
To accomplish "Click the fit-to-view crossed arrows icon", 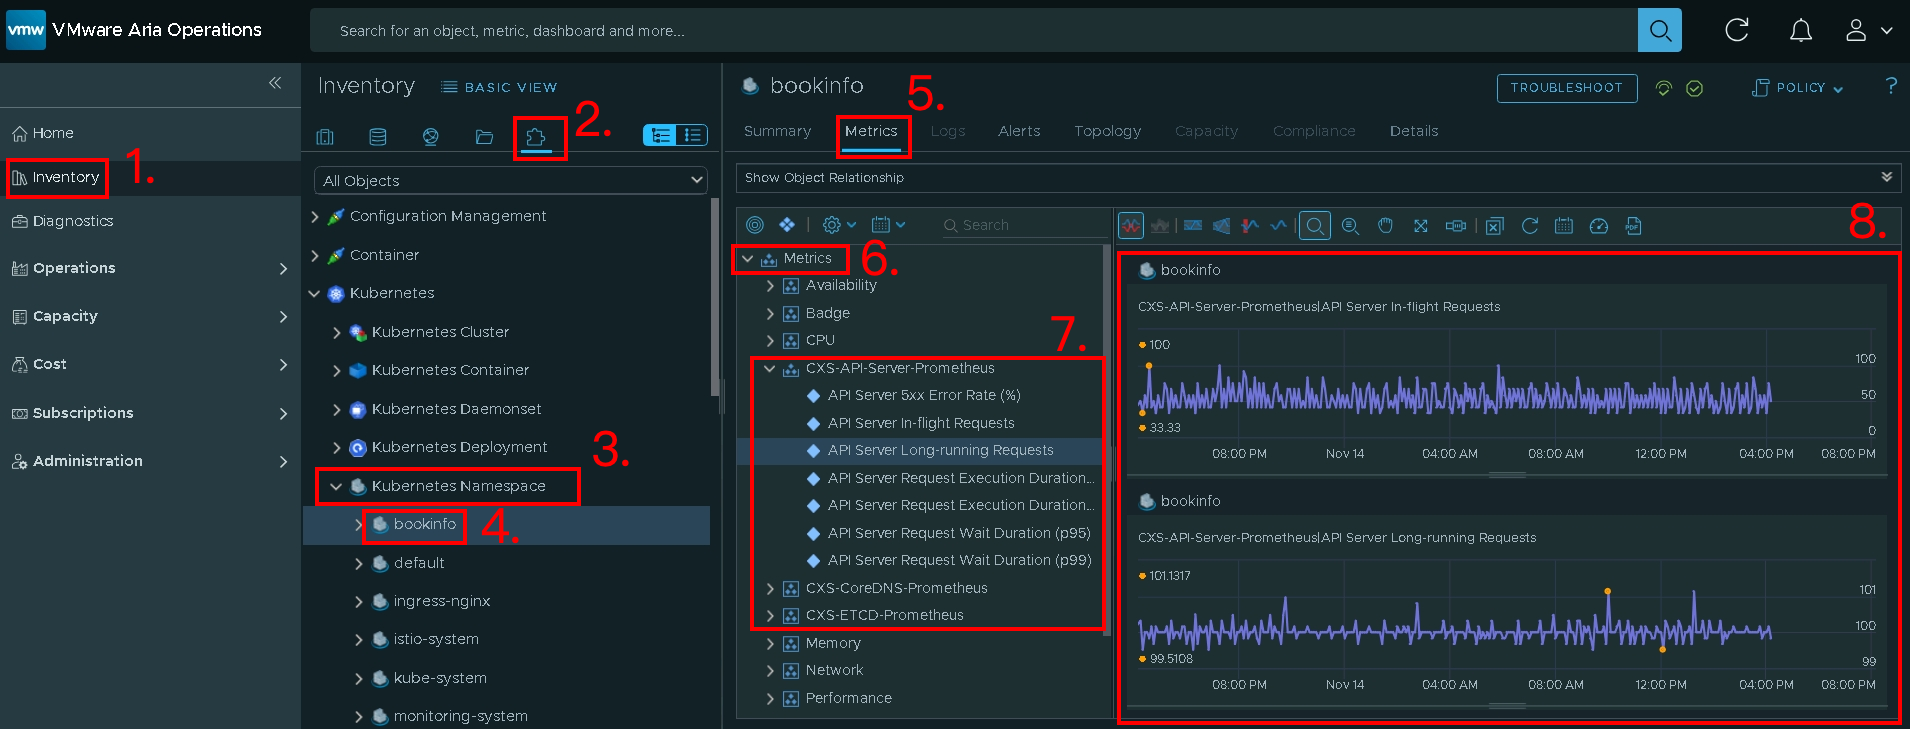I will [x=1420, y=226].
